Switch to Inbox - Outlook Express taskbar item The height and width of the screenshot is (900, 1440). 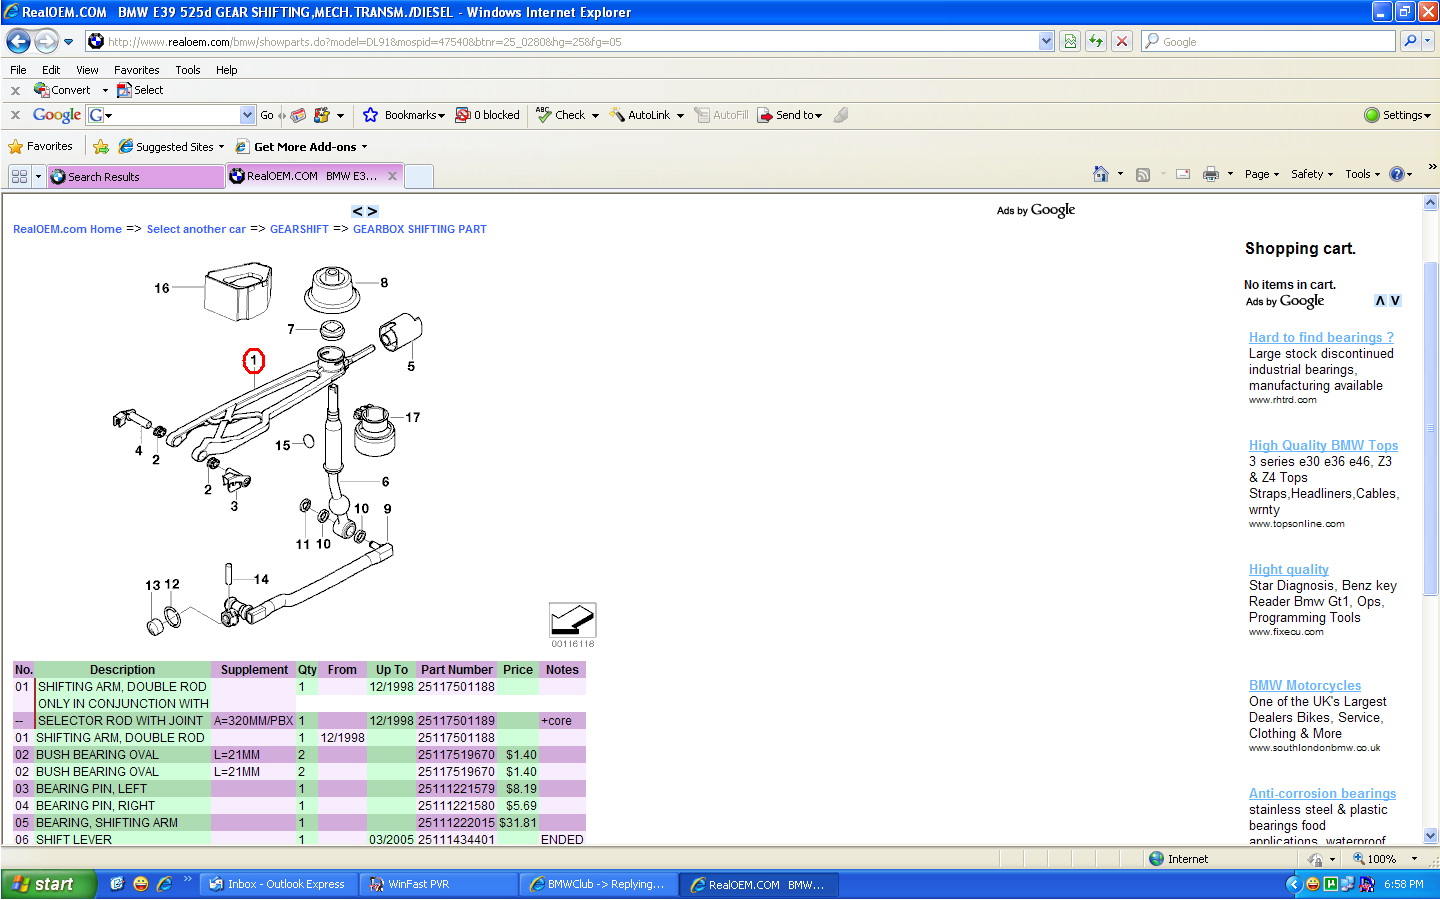278,884
